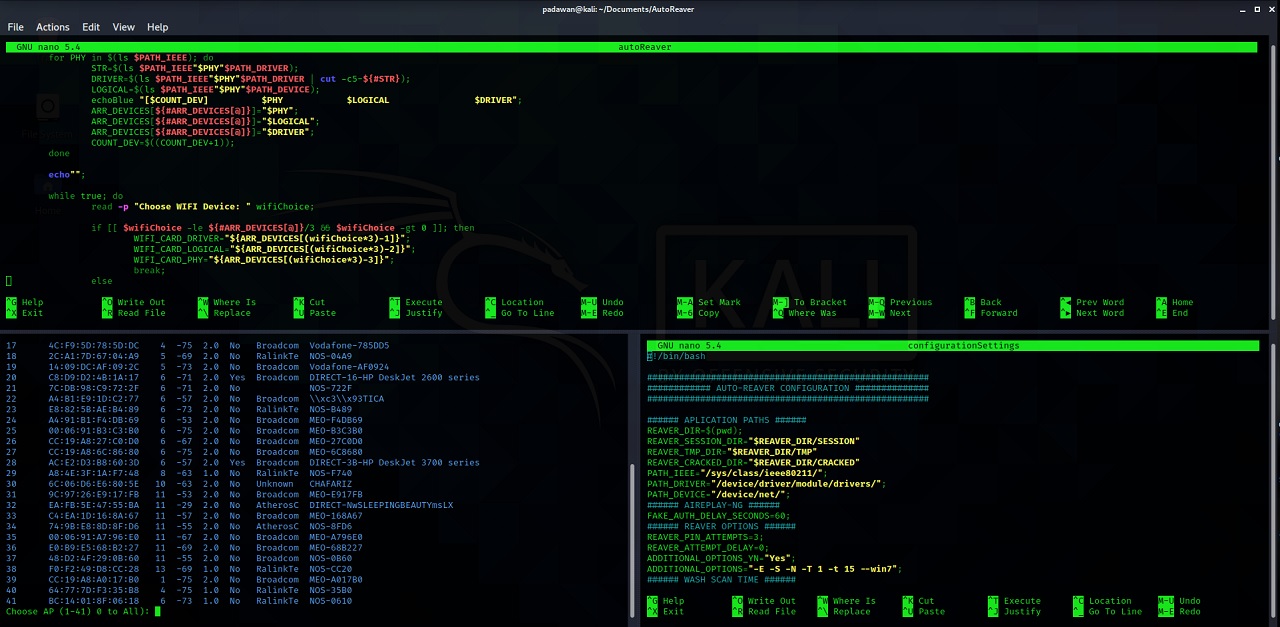1280x627 pixels.
Task: Click the REAVER_CRACKED_DIR config line
Action: (x=753, y=462)
